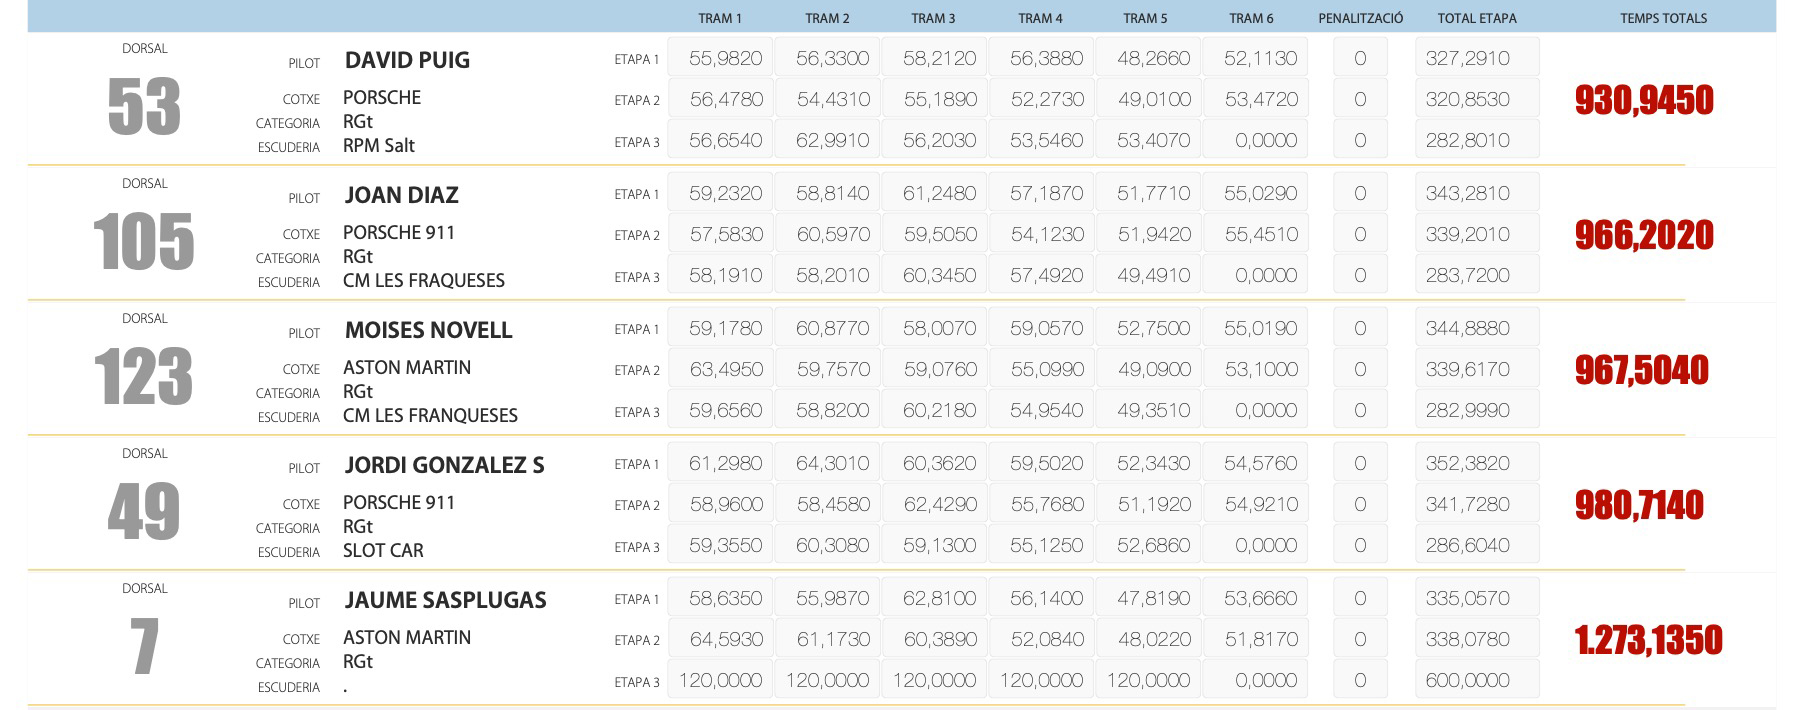Screen dimensions: 1803x710
Task: Click David Puig's Etapa 1 Tram 1 field
Action: click(725, 59)
